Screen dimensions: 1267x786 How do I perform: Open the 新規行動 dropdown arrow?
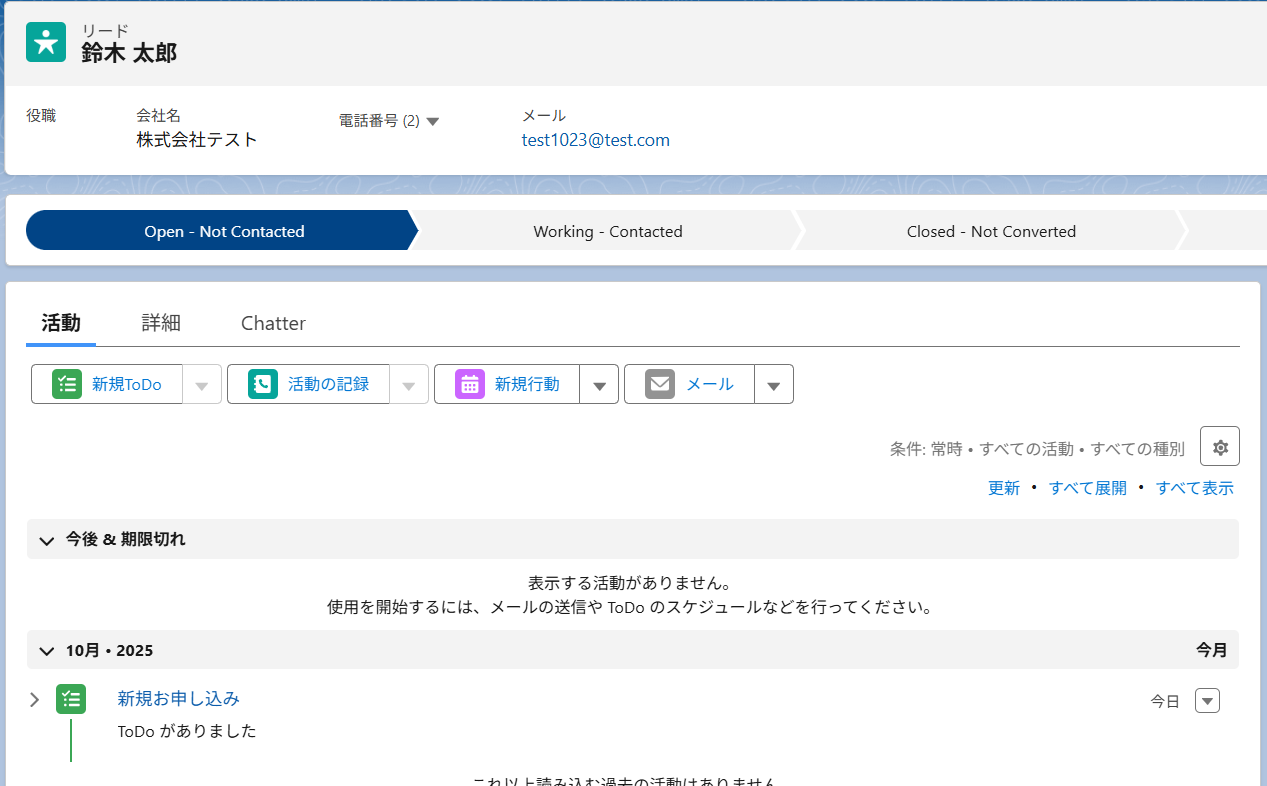600,383
